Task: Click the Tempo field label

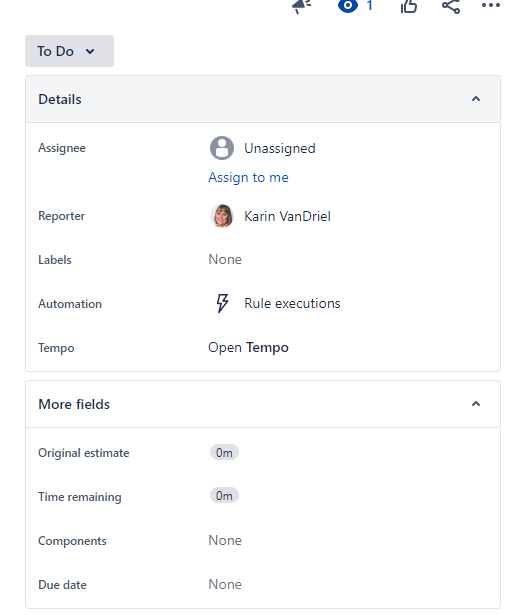Action: (56, 348)
